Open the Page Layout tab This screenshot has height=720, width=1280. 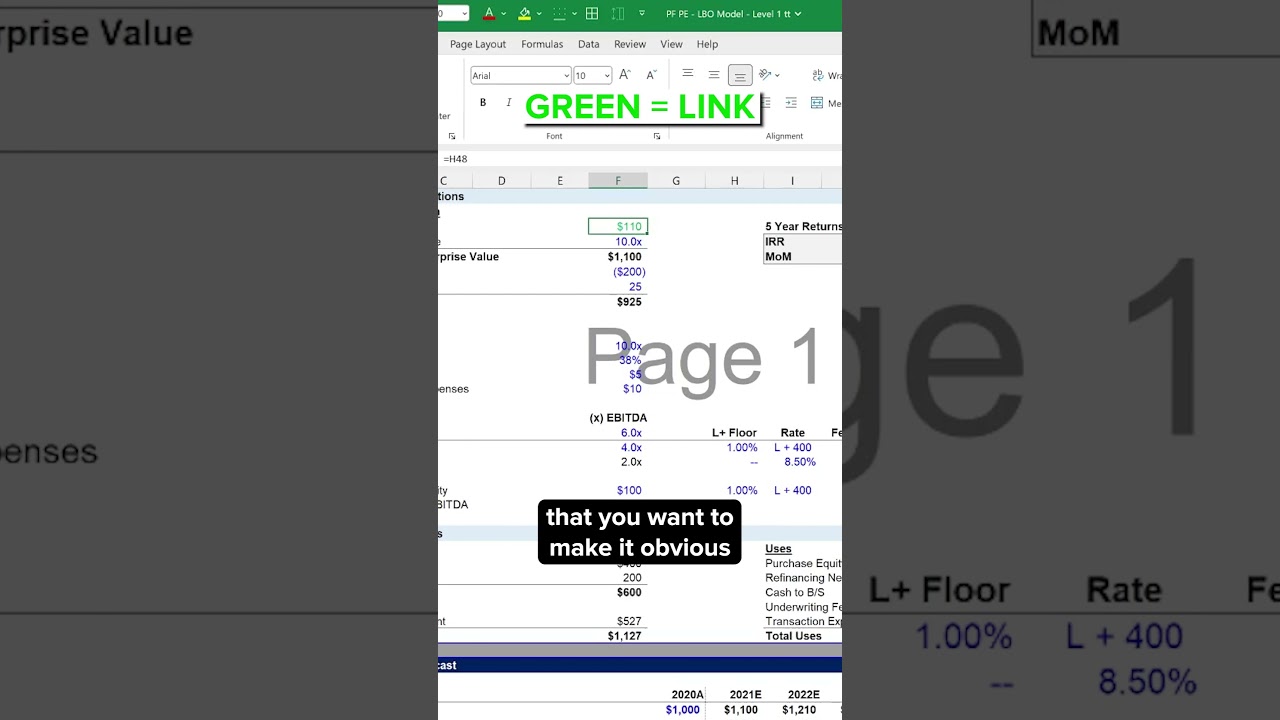coord(478,44)
